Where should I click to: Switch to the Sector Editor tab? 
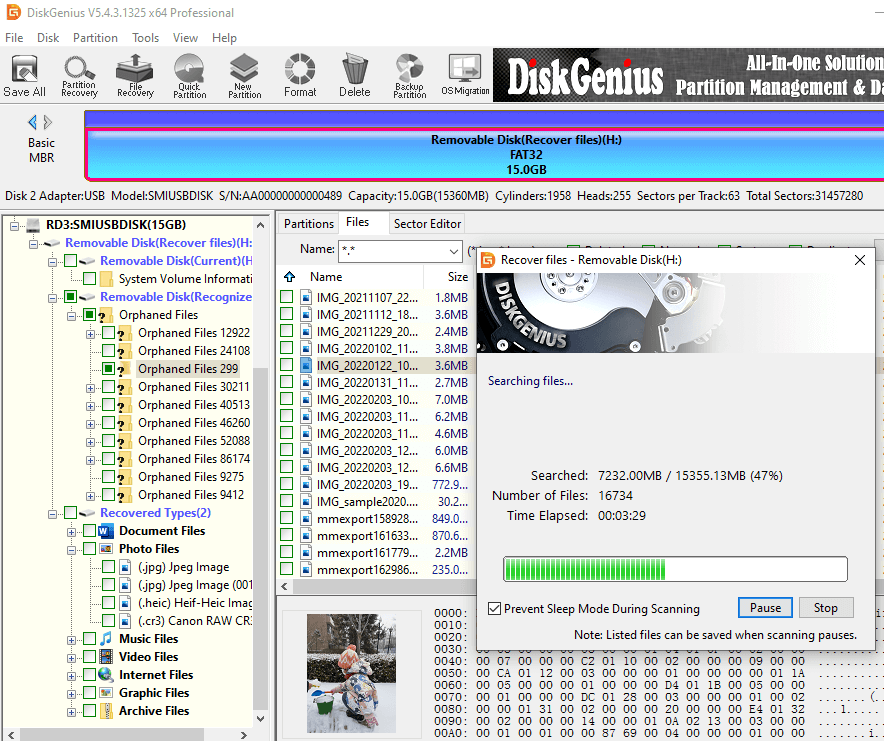[x=427, y=224]
